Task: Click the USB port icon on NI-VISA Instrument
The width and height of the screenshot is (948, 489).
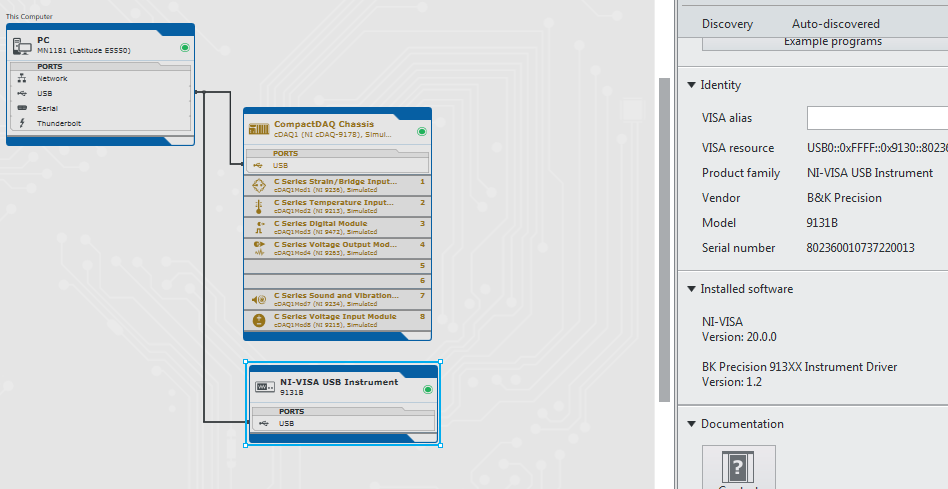Action: [x=264, y=424]
